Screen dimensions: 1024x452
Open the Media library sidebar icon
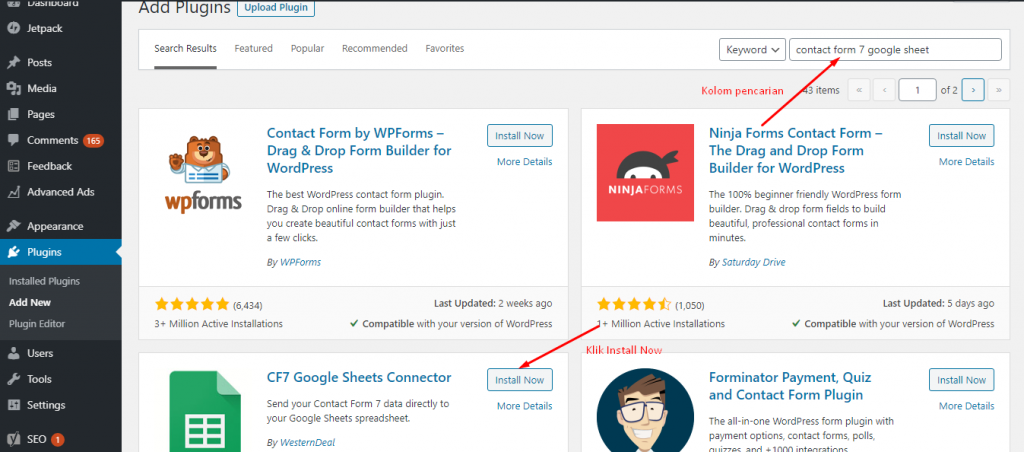[13, 88]
